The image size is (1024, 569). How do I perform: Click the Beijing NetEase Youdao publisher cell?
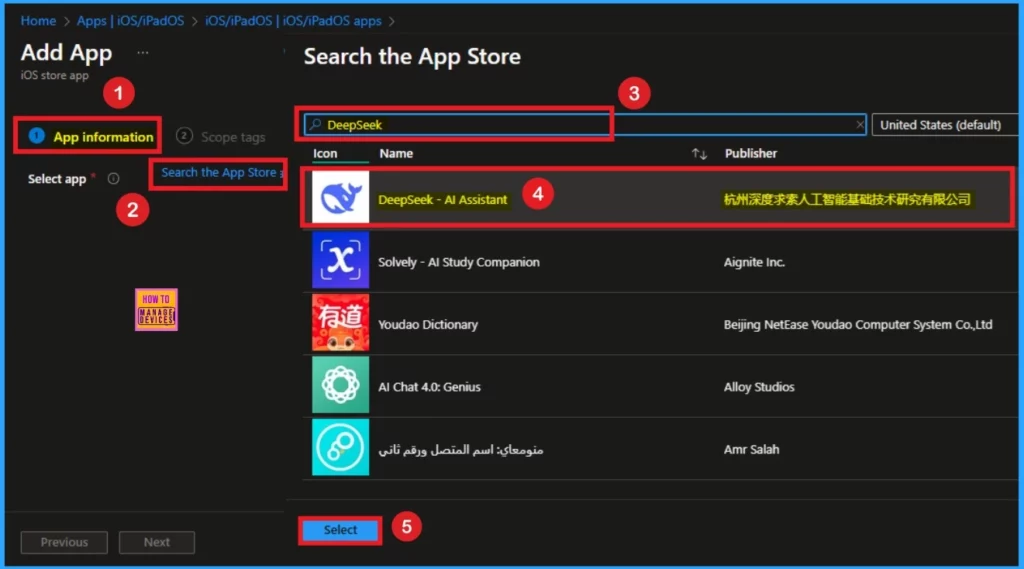[858, 325]
